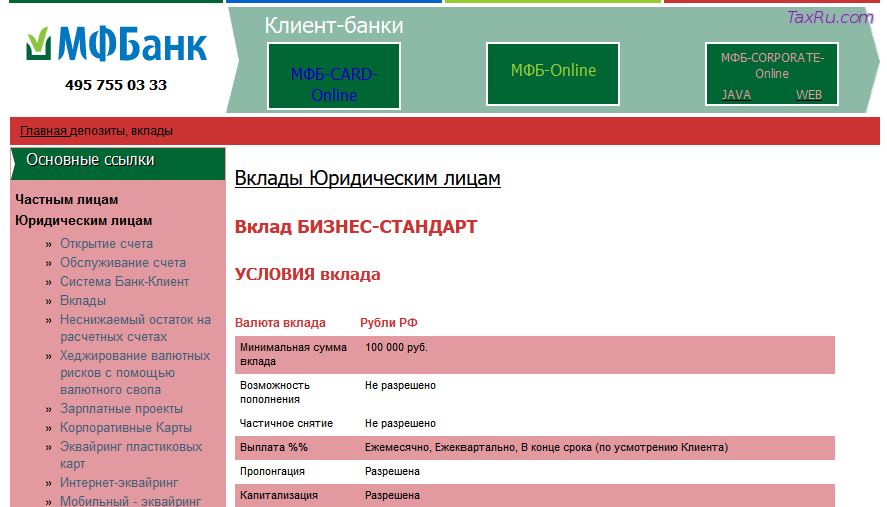Viewport: 887px width, 507px height.
Task: Go to Эквайринг пластиковых карт
Action: [130, 455]
